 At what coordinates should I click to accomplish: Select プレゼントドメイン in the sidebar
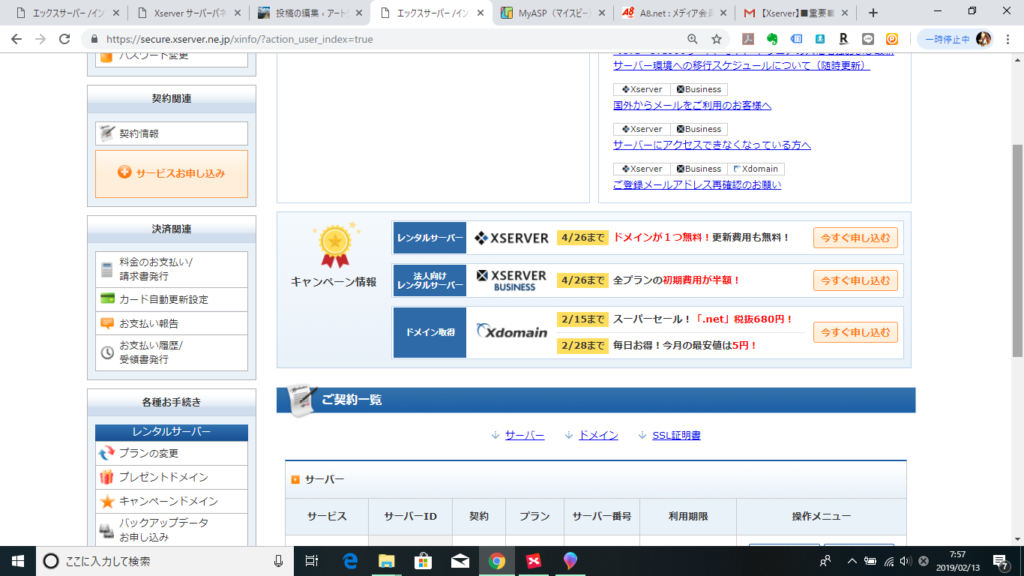(171, 477)
